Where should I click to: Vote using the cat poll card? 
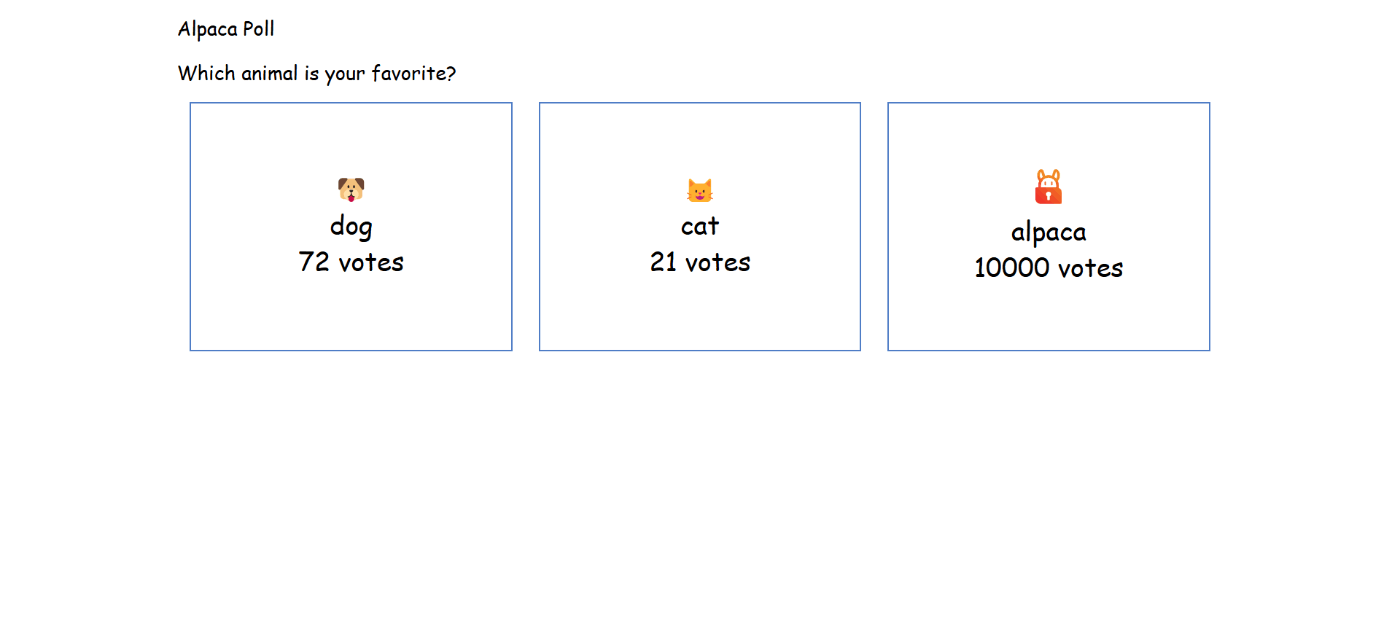700,310
